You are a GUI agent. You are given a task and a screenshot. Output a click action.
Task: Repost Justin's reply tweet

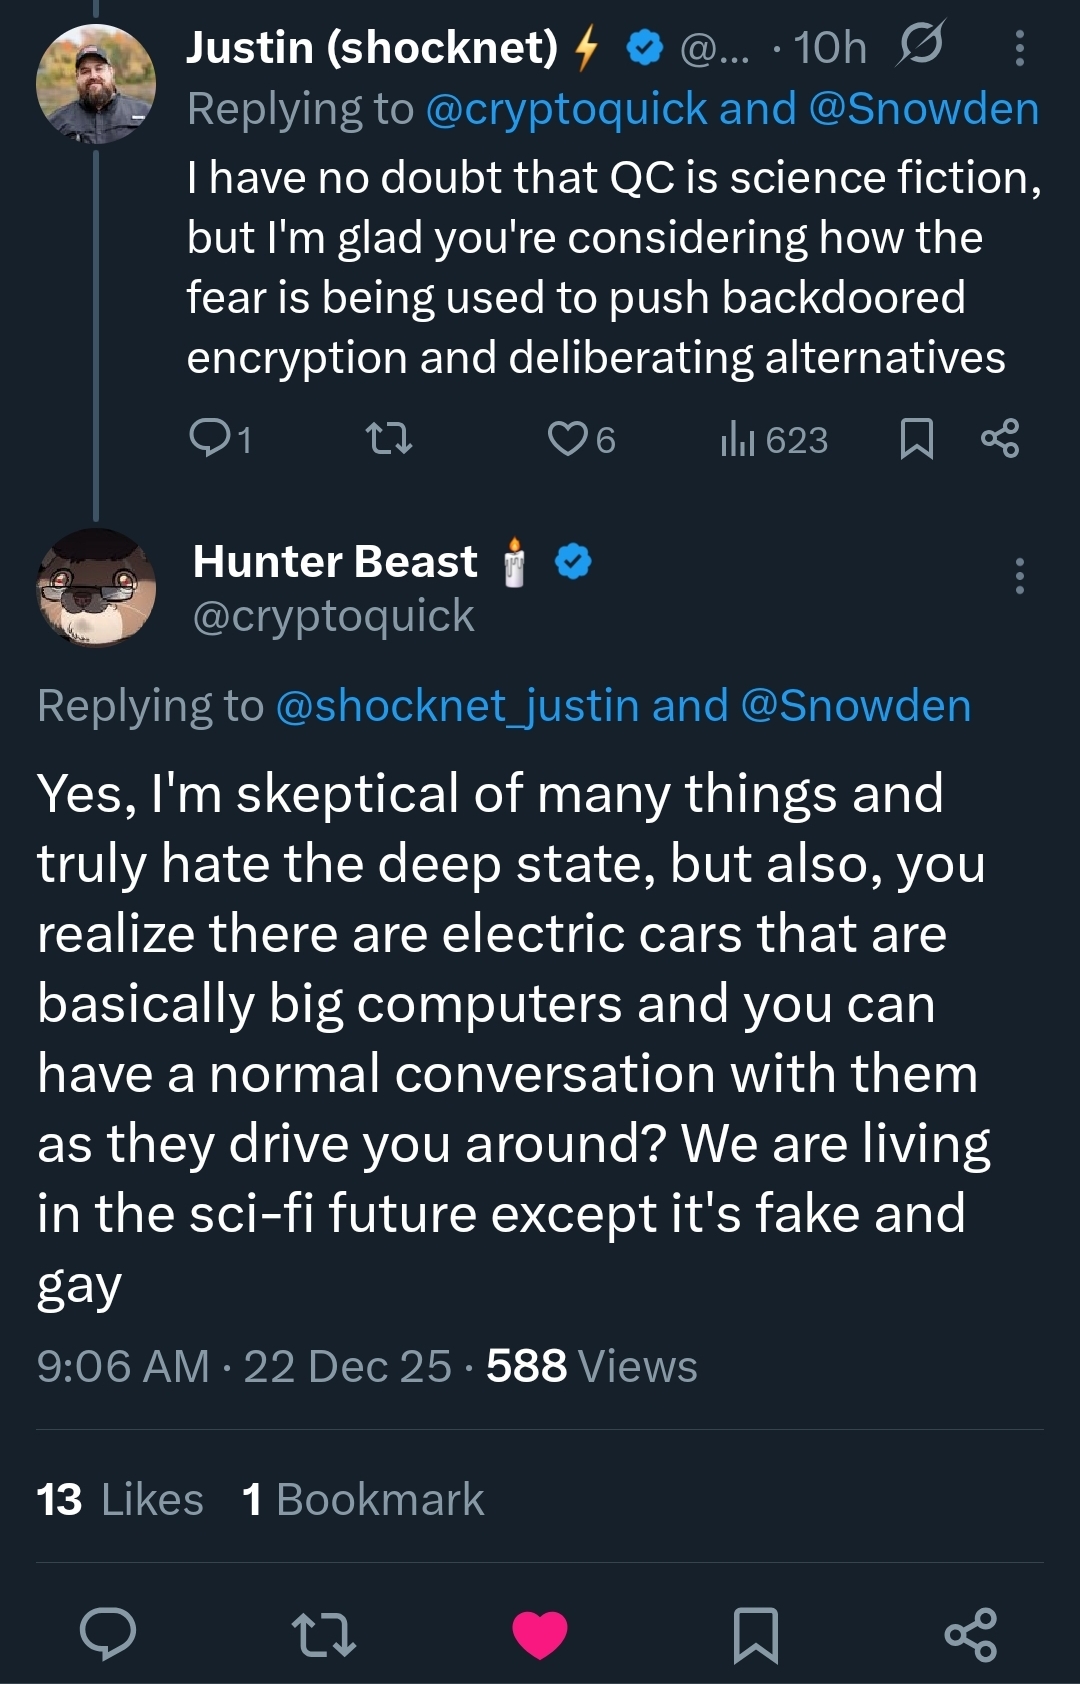tap(389, 439)
